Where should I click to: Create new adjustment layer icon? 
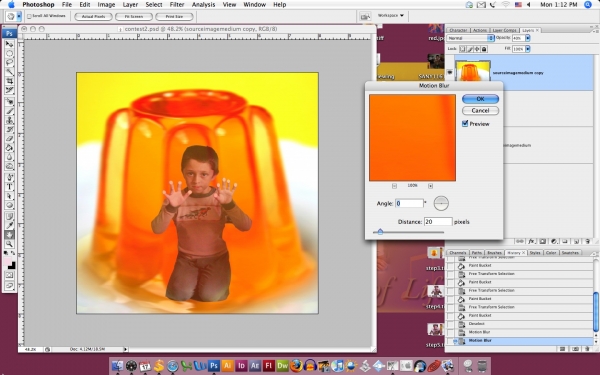554,241
